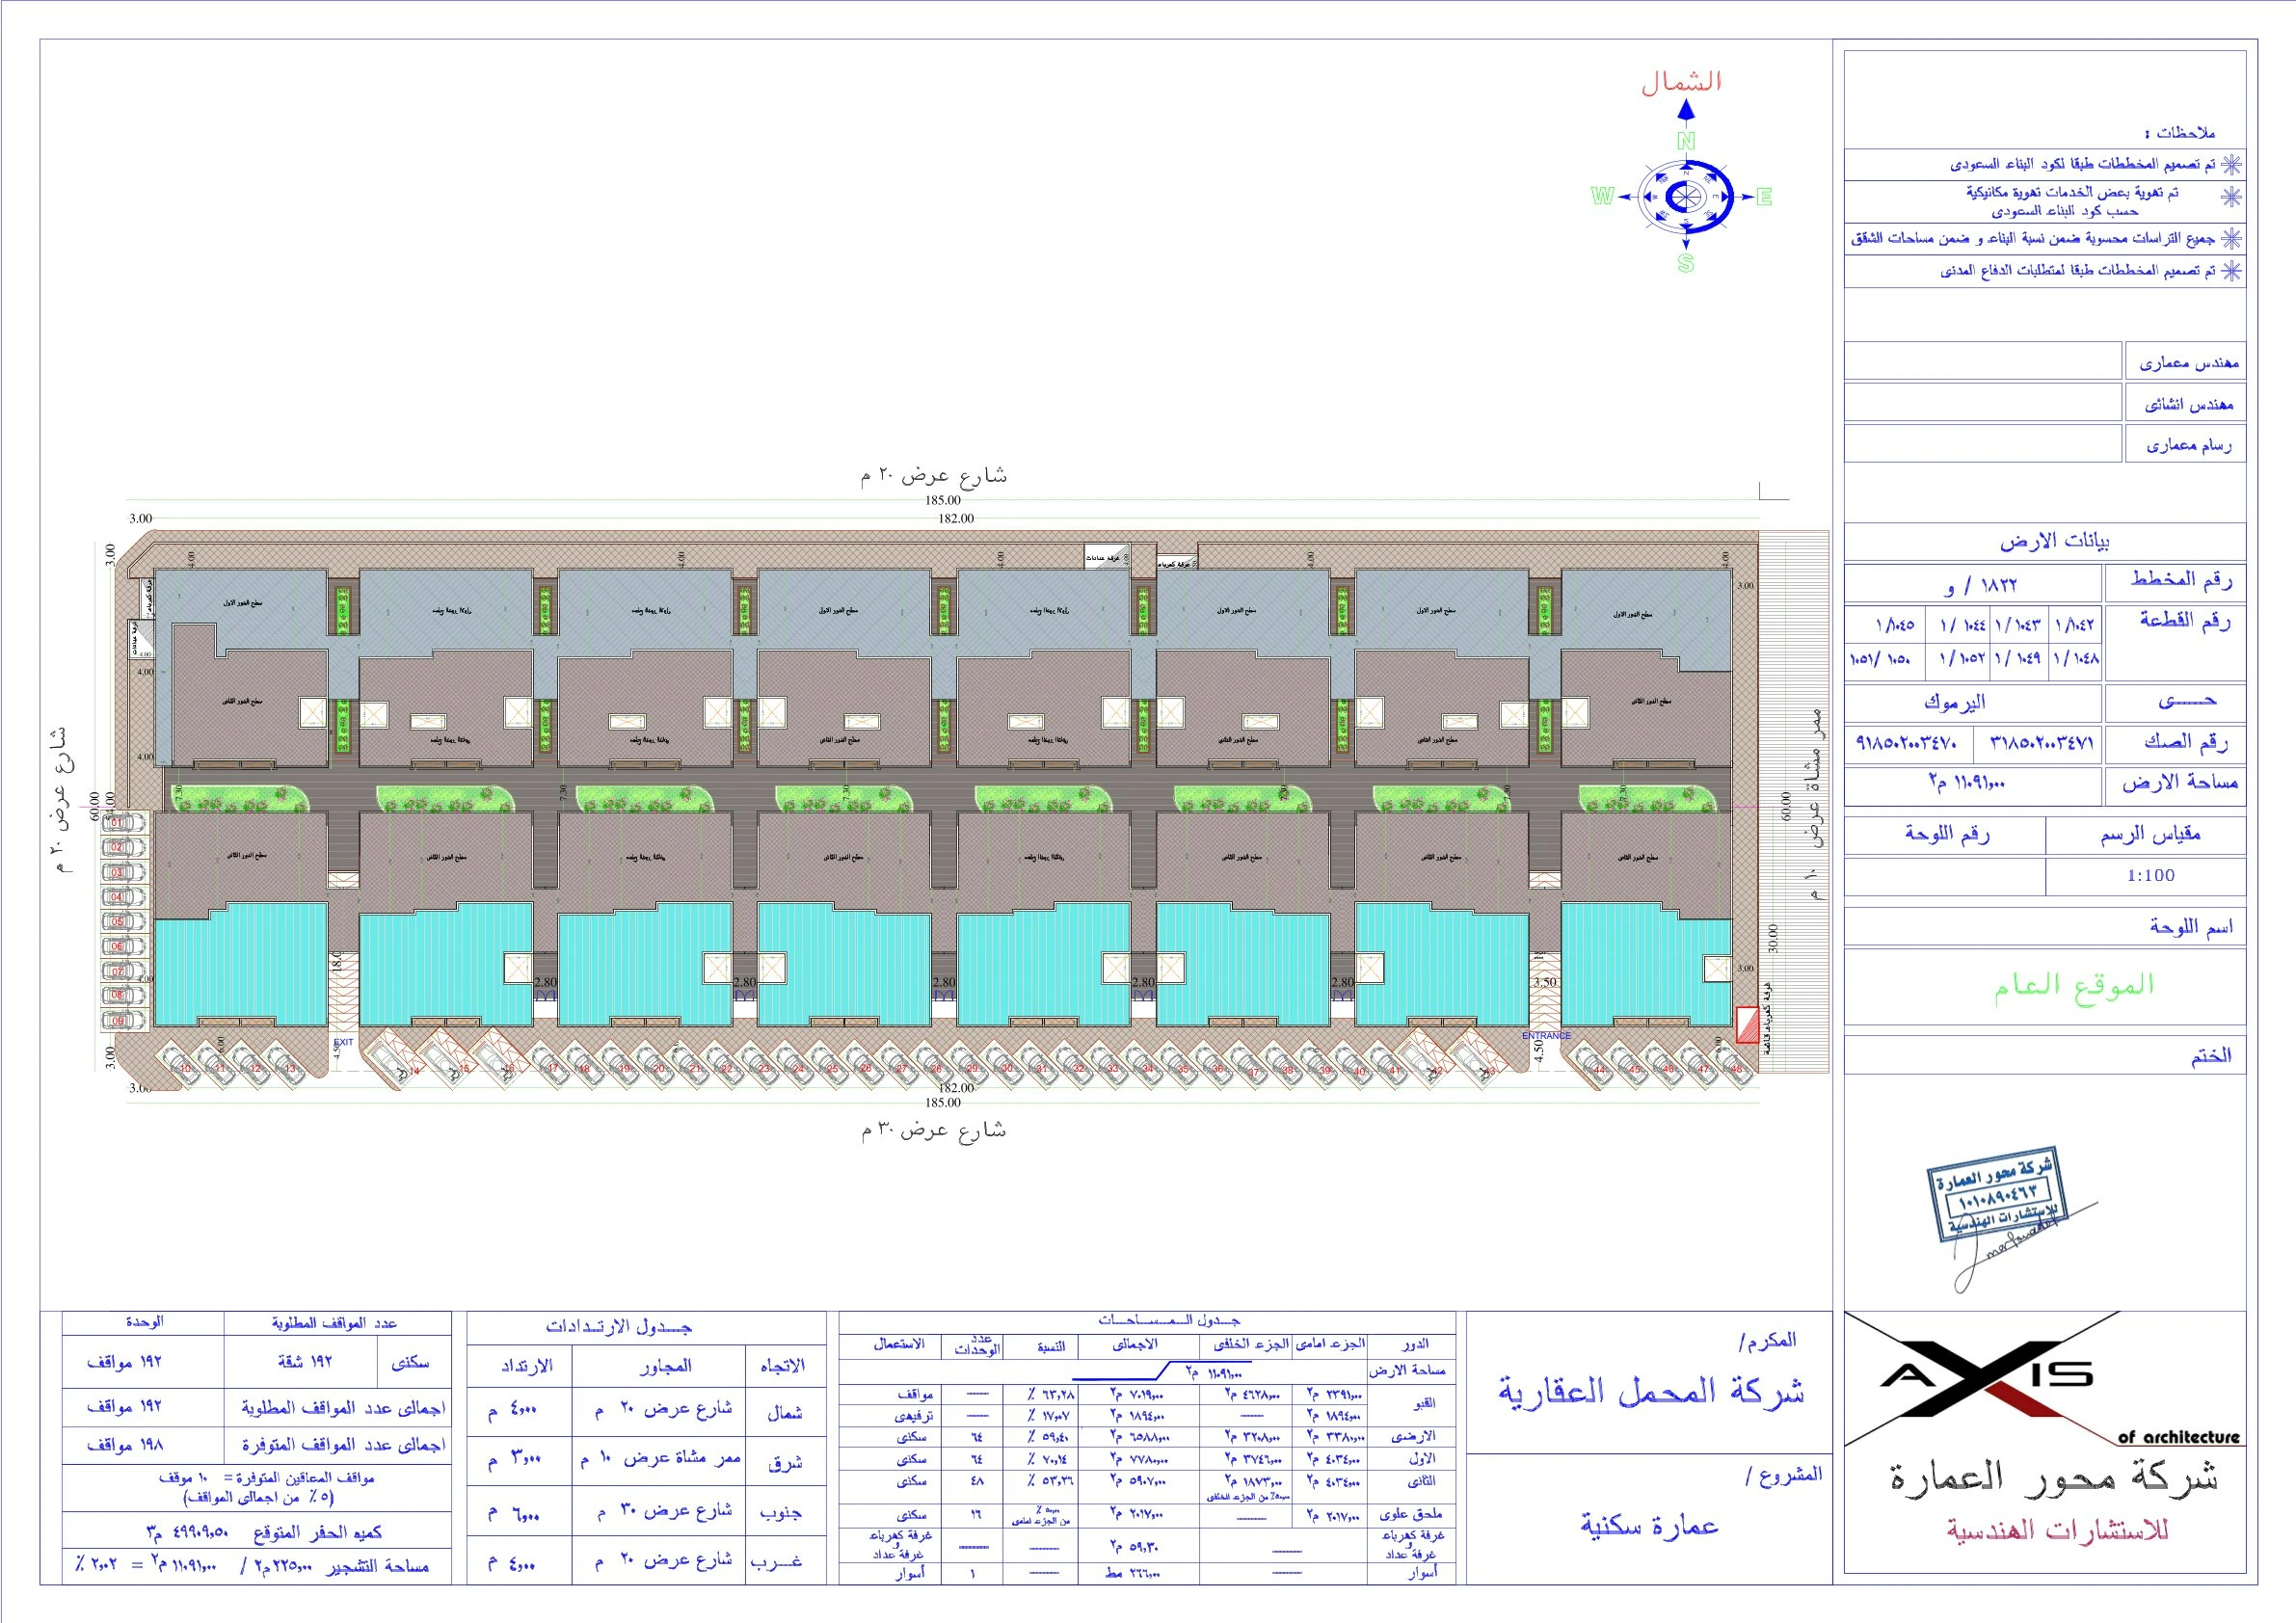Click the red hatched electrical room box
This screenshot has width=2296, height=1623.
click(x=1746, y=1025)
